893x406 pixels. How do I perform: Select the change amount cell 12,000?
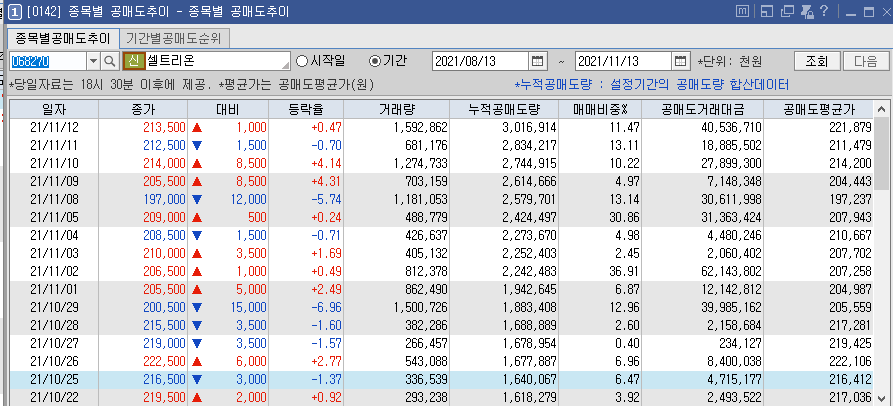[228, 199]
